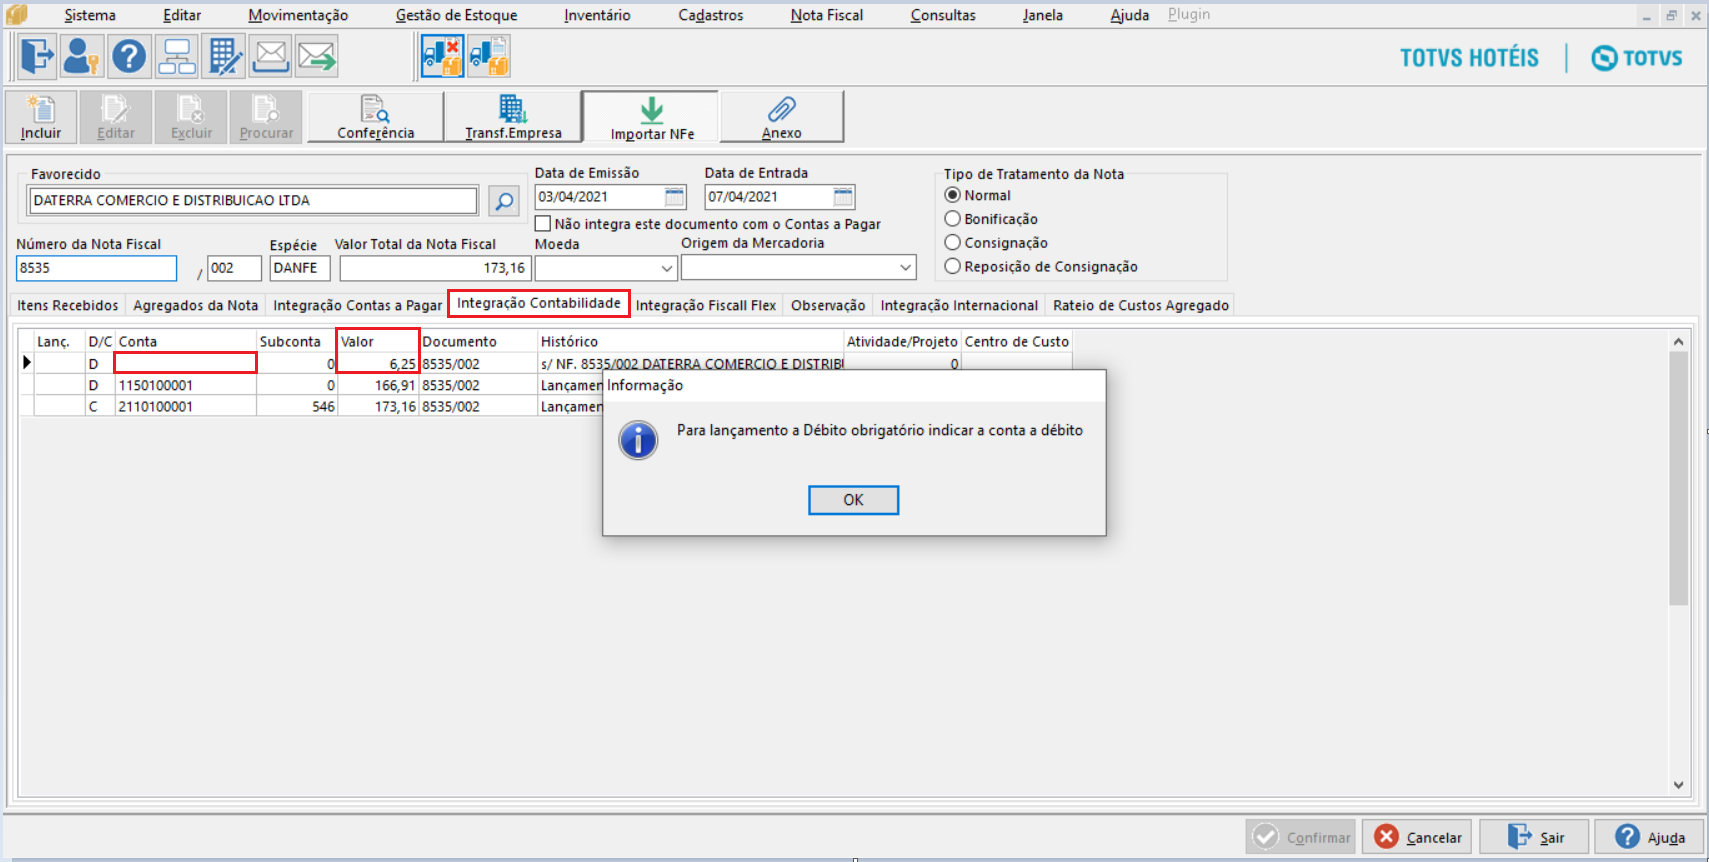The width and height of the screenshot is (1709, 862).
Task: Click Transf.Empresa button
Action: (x=513, y=117)
